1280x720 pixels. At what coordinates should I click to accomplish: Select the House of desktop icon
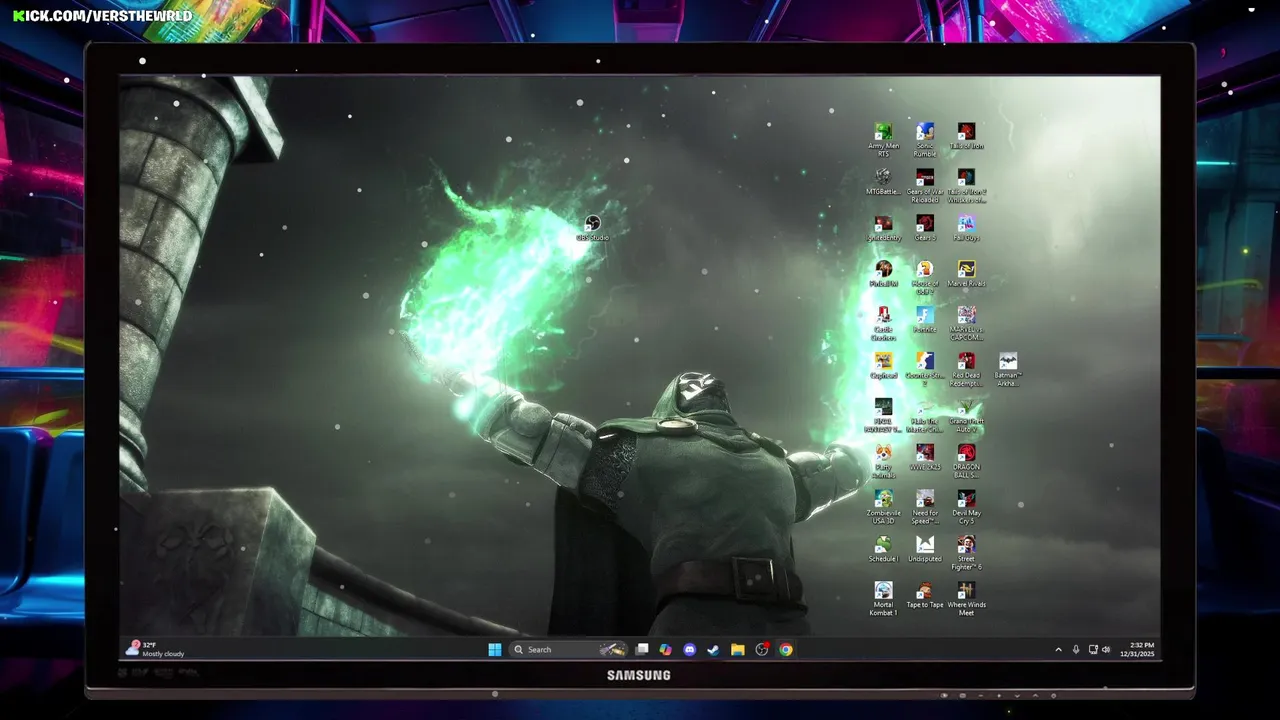(925, 277)
